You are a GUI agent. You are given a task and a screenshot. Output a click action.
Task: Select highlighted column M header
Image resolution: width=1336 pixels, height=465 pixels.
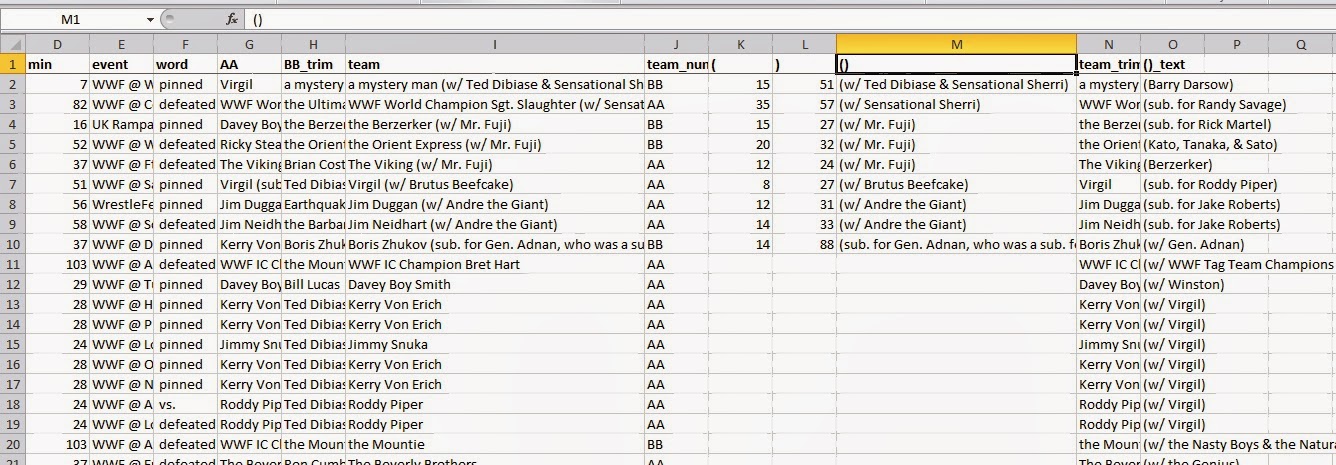coord(956,45)
